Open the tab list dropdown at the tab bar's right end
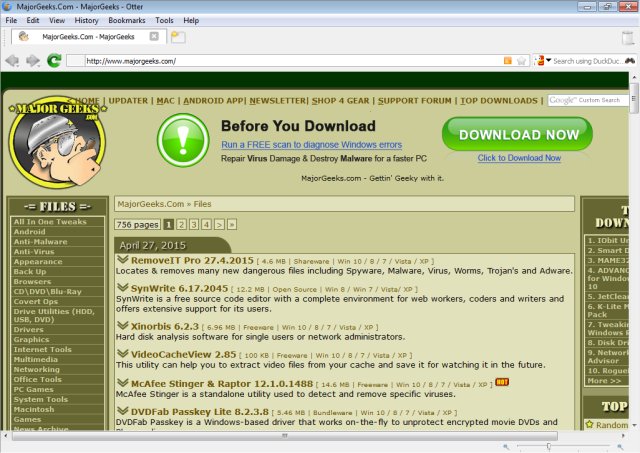Screen dimensions: 640x453 (x=630, y=37)
